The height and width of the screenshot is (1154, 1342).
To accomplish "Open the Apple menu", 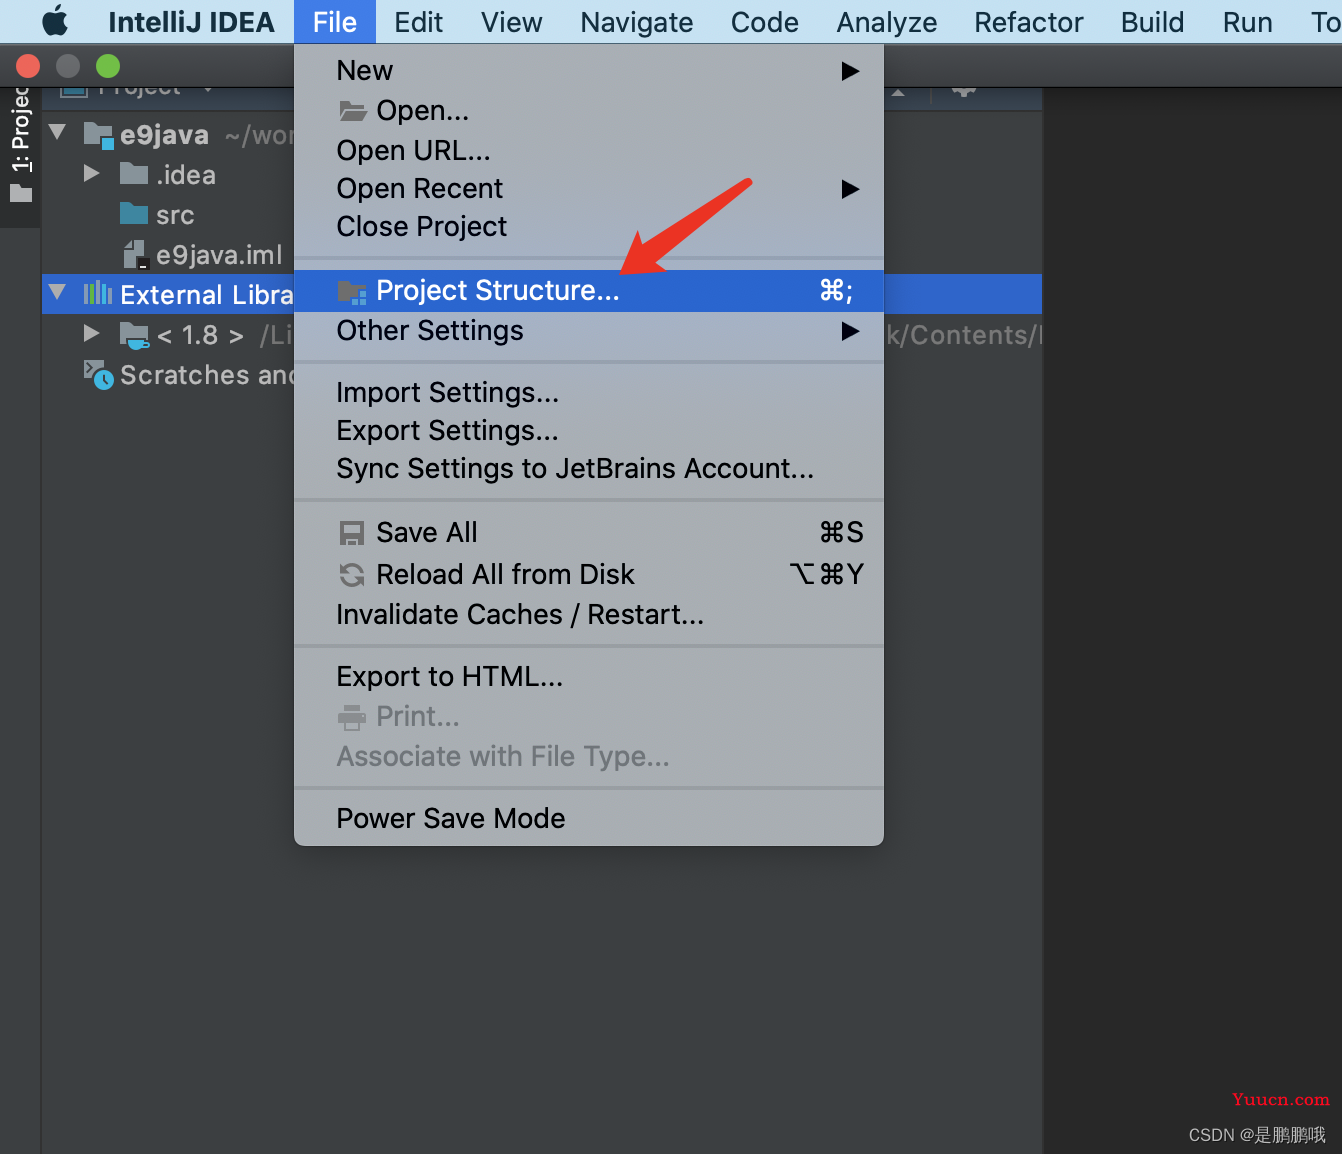I will 55,21.
